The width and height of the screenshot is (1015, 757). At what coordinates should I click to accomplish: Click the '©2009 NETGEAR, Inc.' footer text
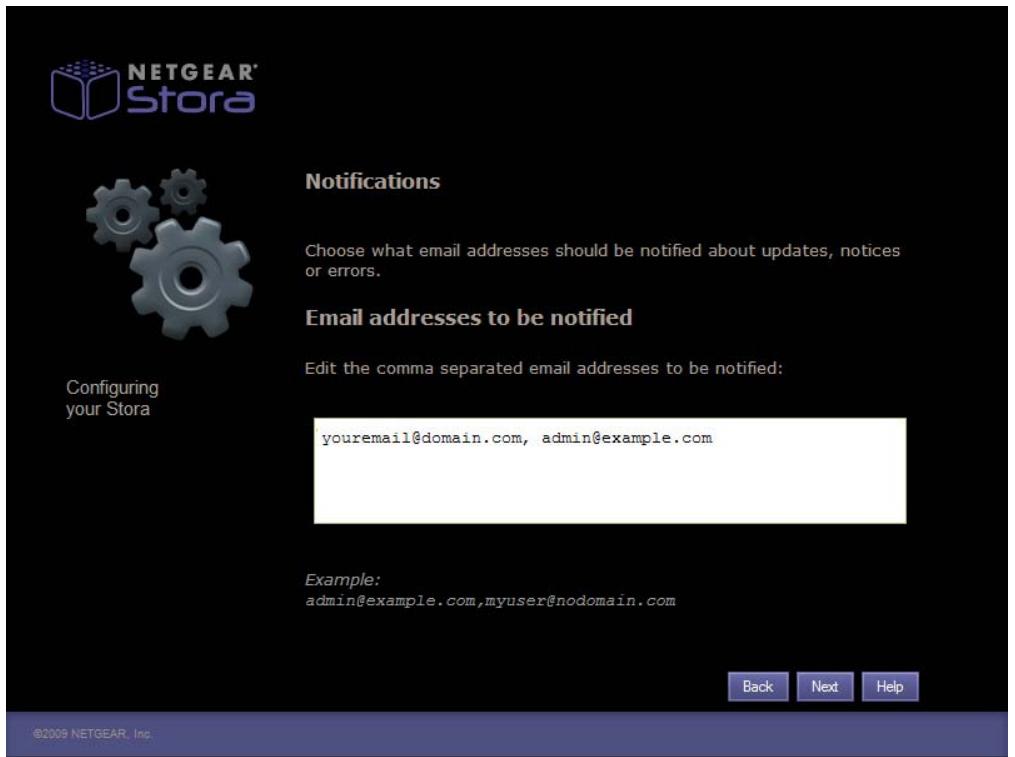tap(93, 734)
